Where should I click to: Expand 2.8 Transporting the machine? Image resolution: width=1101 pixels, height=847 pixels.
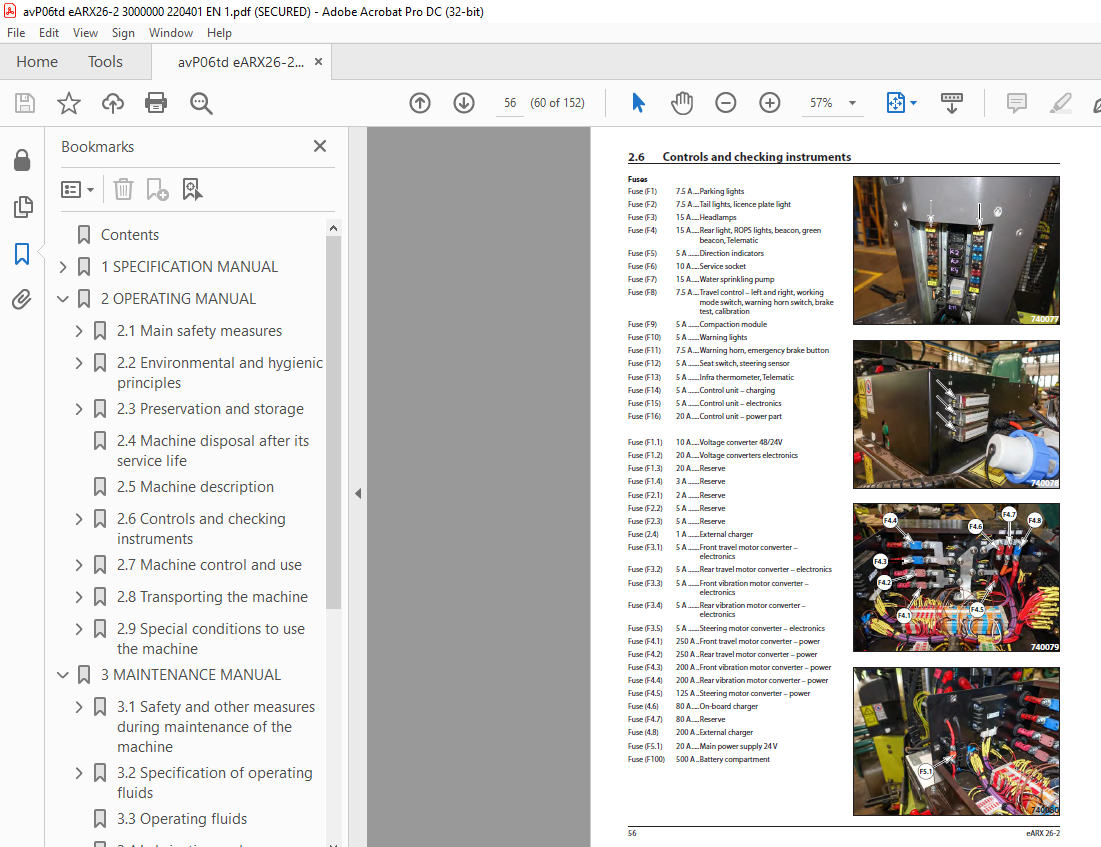(x=79, y=597)
